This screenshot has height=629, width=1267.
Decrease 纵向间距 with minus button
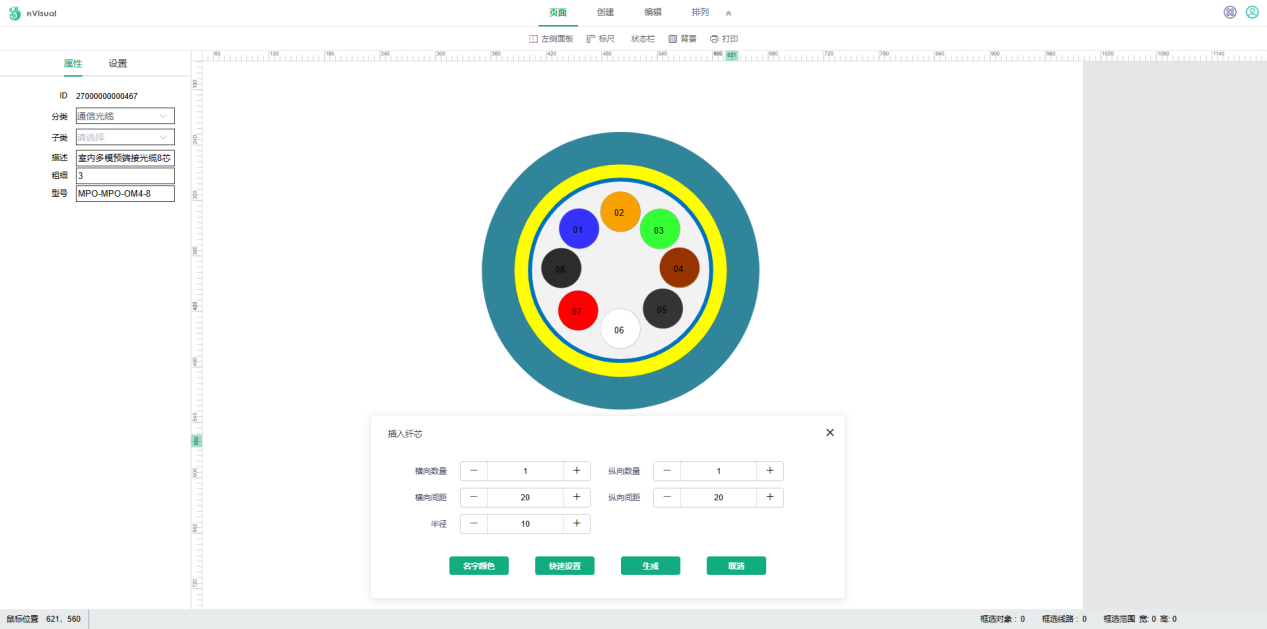click(x=667, y=497)
